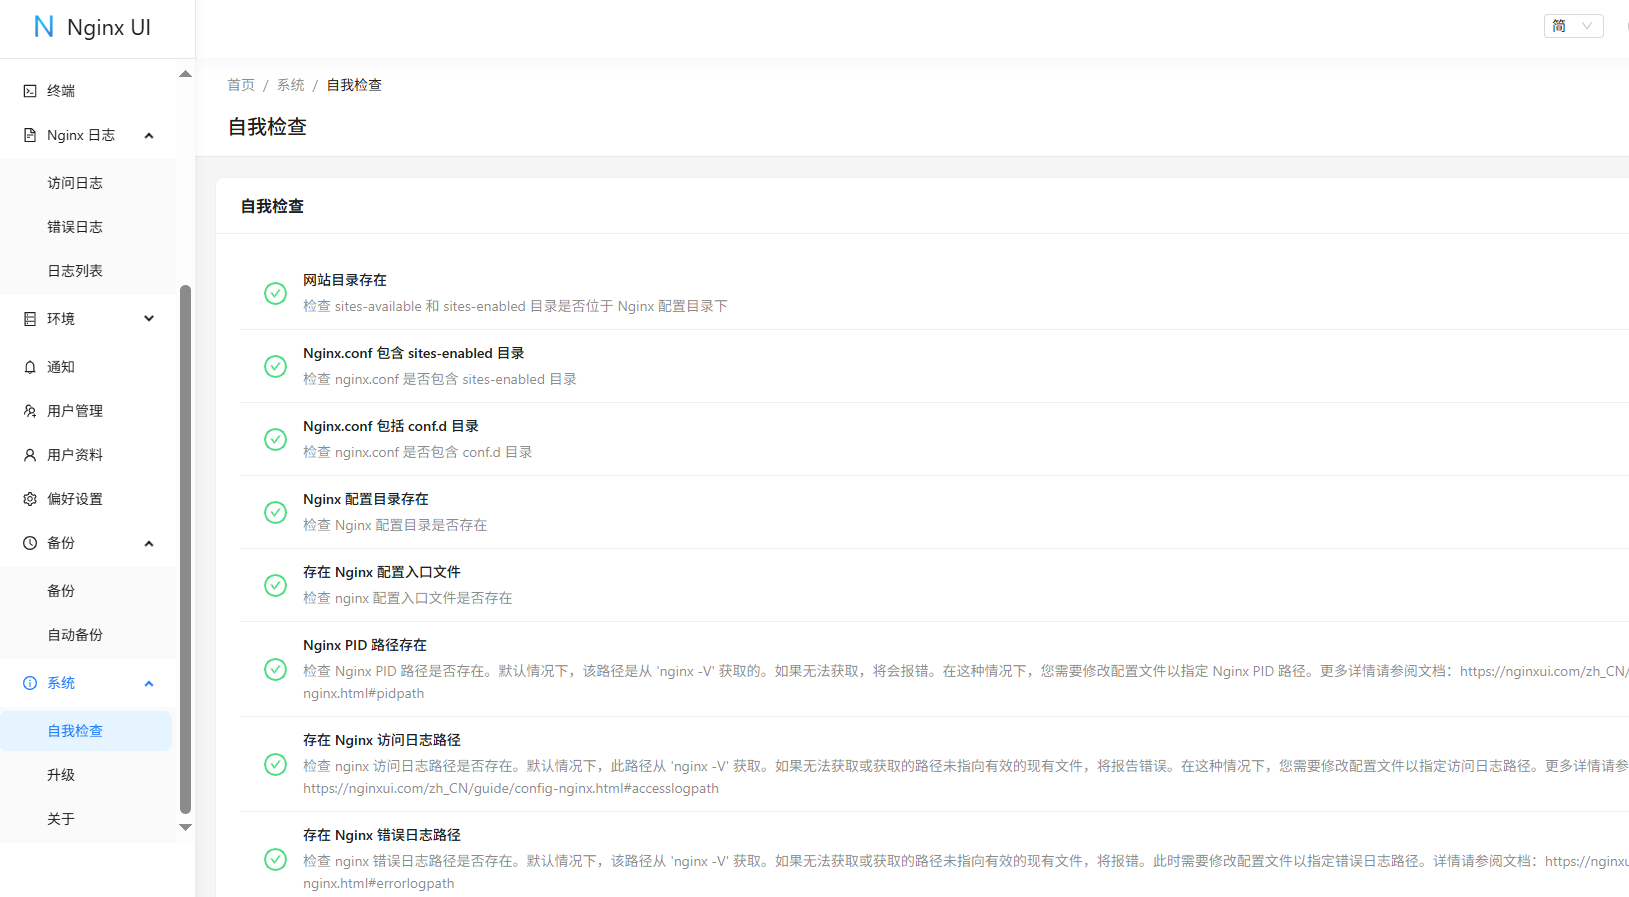
Task: Collapse the 系统 submenu chevron
Action: [149, 683]
